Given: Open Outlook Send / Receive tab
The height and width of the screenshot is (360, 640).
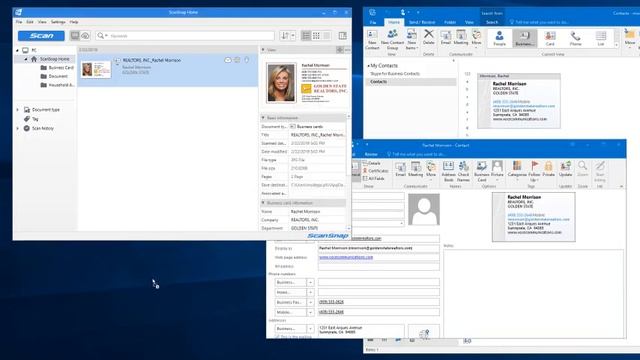Looking at the screenshot, I should click(x=422, y=22).
